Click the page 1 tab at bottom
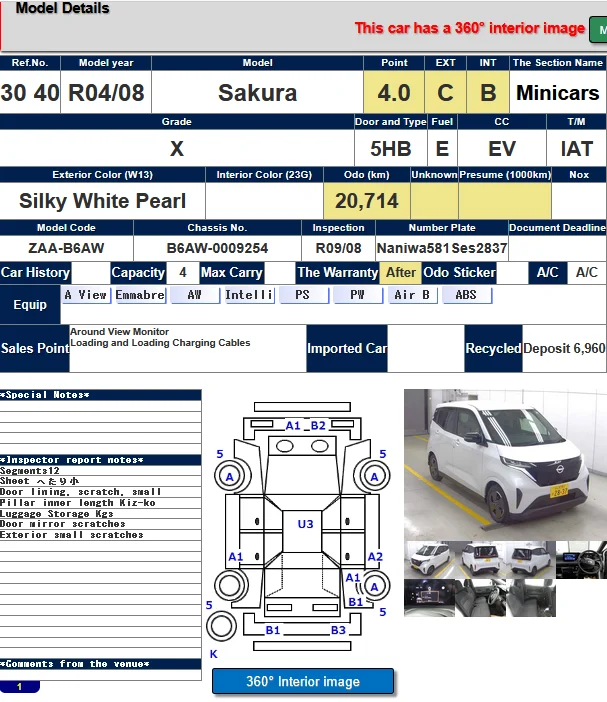The width and height of the screenshot is (607, 702). tap(20, 687)
